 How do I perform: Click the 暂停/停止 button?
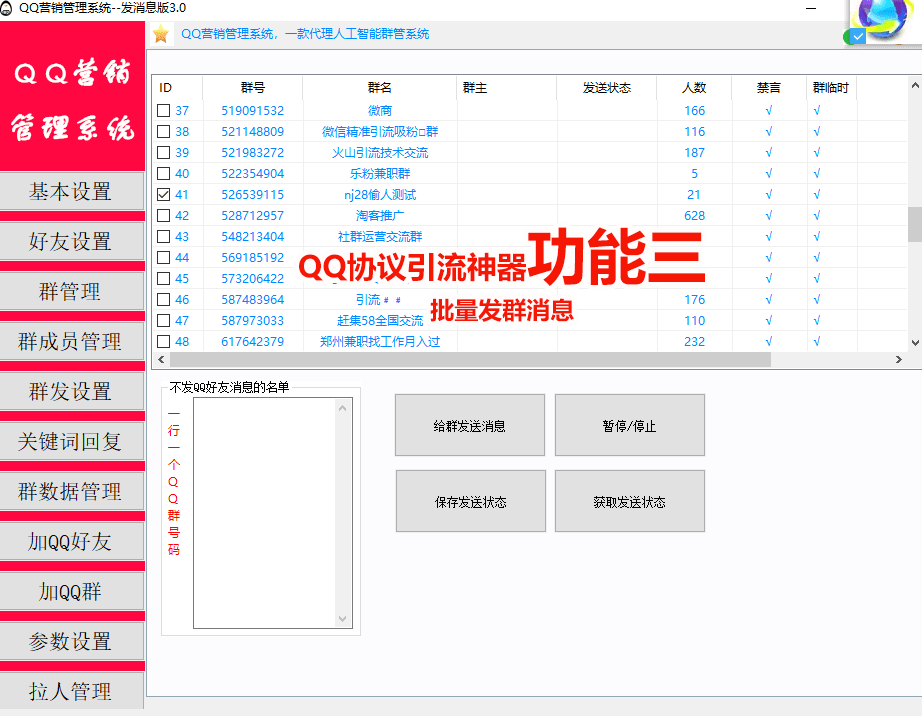[629, 426]
